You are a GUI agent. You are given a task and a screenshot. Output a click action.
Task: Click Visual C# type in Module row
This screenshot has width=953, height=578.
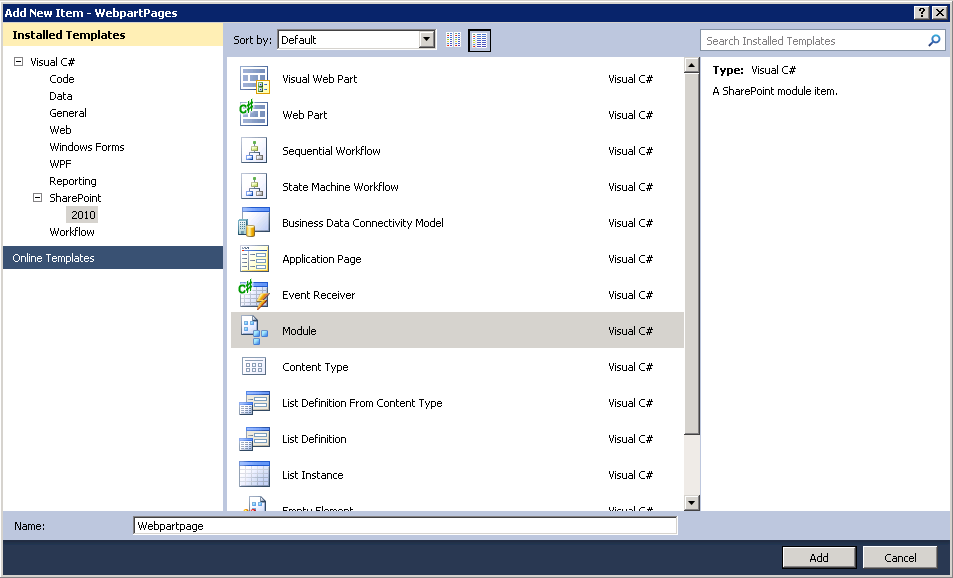click(630, 331)
